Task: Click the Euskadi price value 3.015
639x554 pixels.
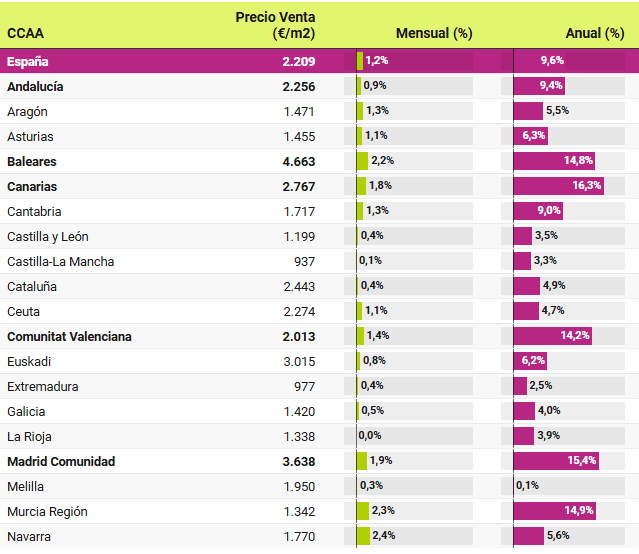Action: [298, 361]
